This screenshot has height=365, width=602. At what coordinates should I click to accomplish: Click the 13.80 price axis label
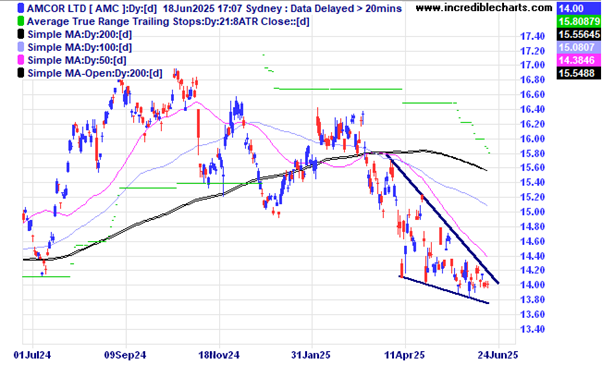pyautogui.click(x=532, y=299)
